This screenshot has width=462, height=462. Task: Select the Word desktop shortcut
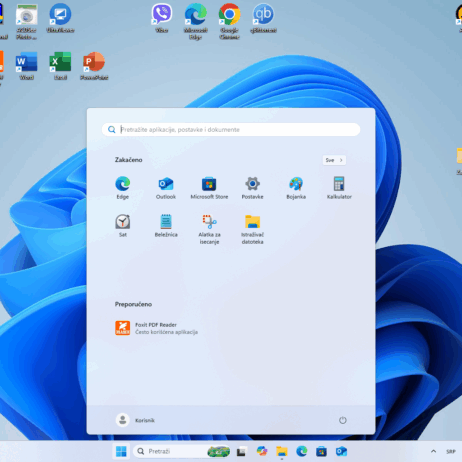[x=27, y=66]
